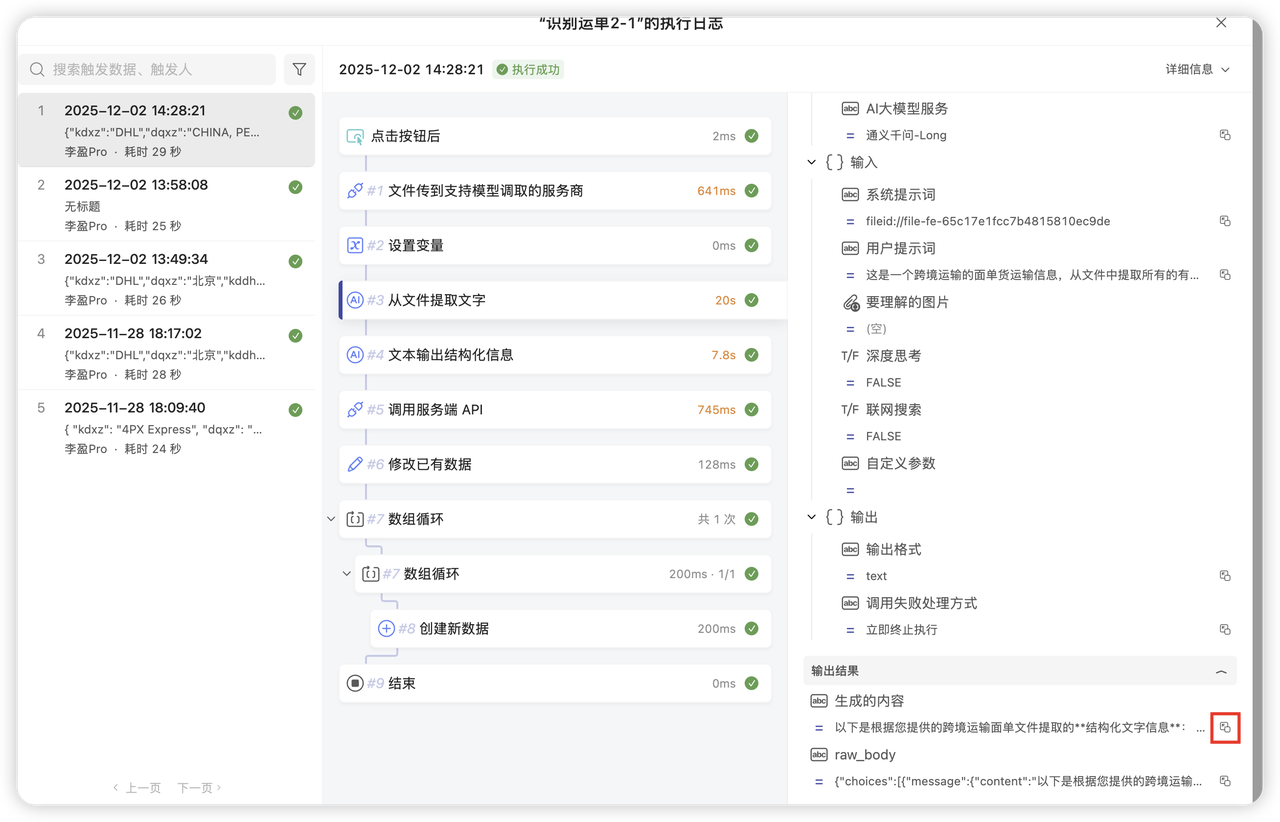Screen dimensions: 1280x822
Task: Copy the fileid system prompt value
Action: coord(1225,221)
